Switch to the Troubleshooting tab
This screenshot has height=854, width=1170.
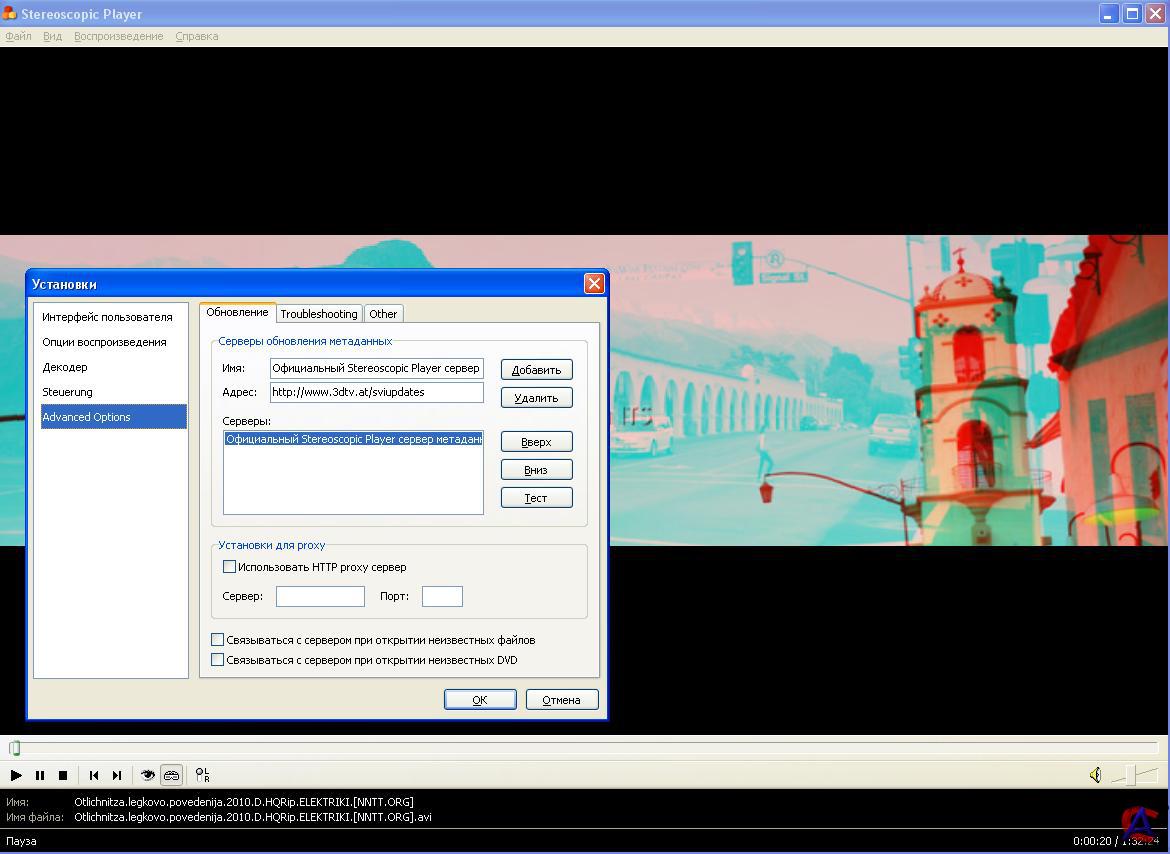coord(318,314)
